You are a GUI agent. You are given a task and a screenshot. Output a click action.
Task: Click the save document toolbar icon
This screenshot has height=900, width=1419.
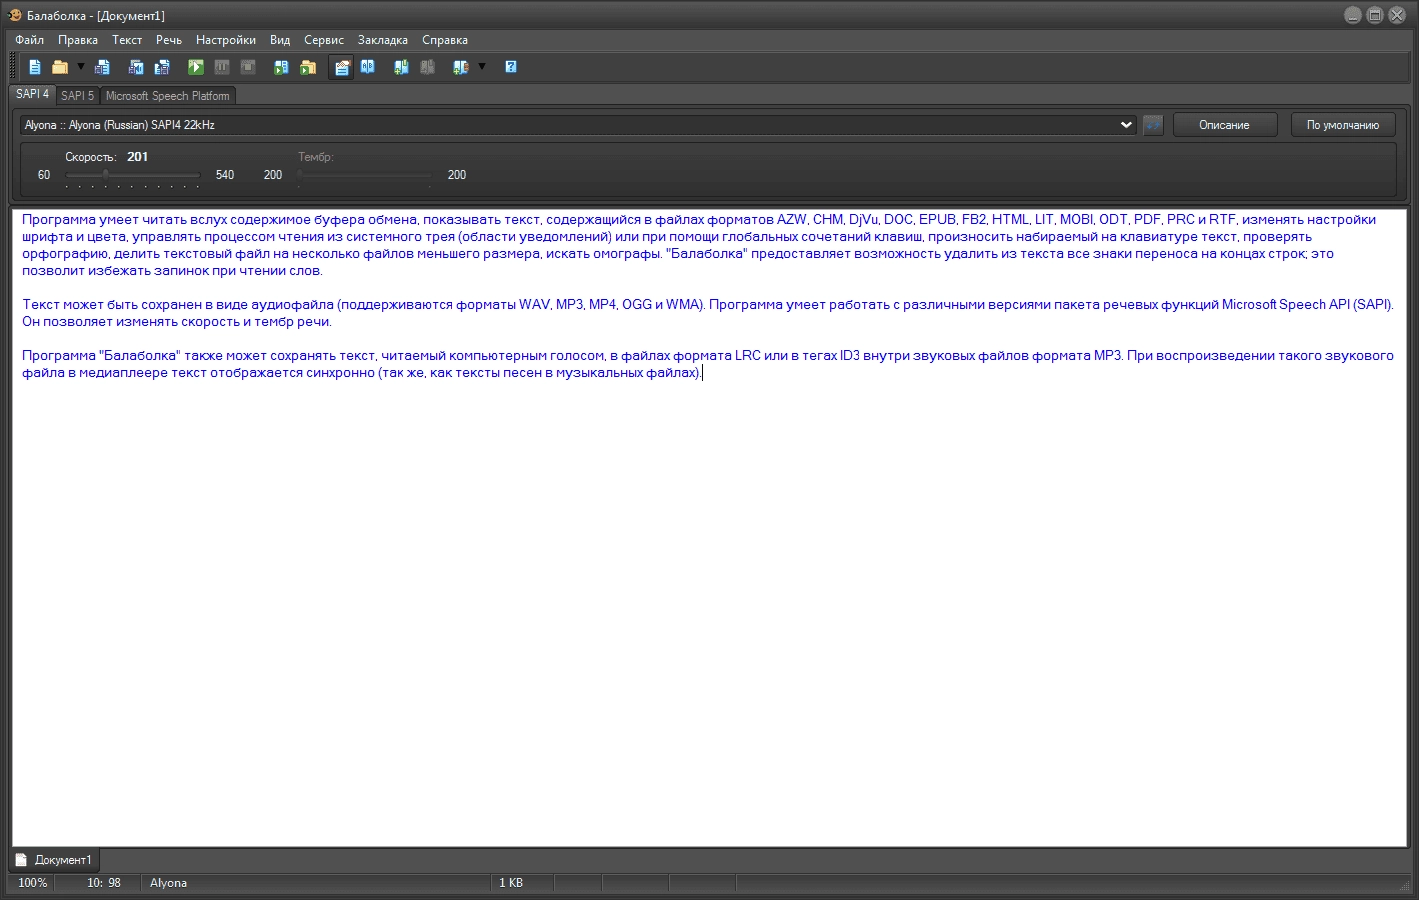pos(102,67)
